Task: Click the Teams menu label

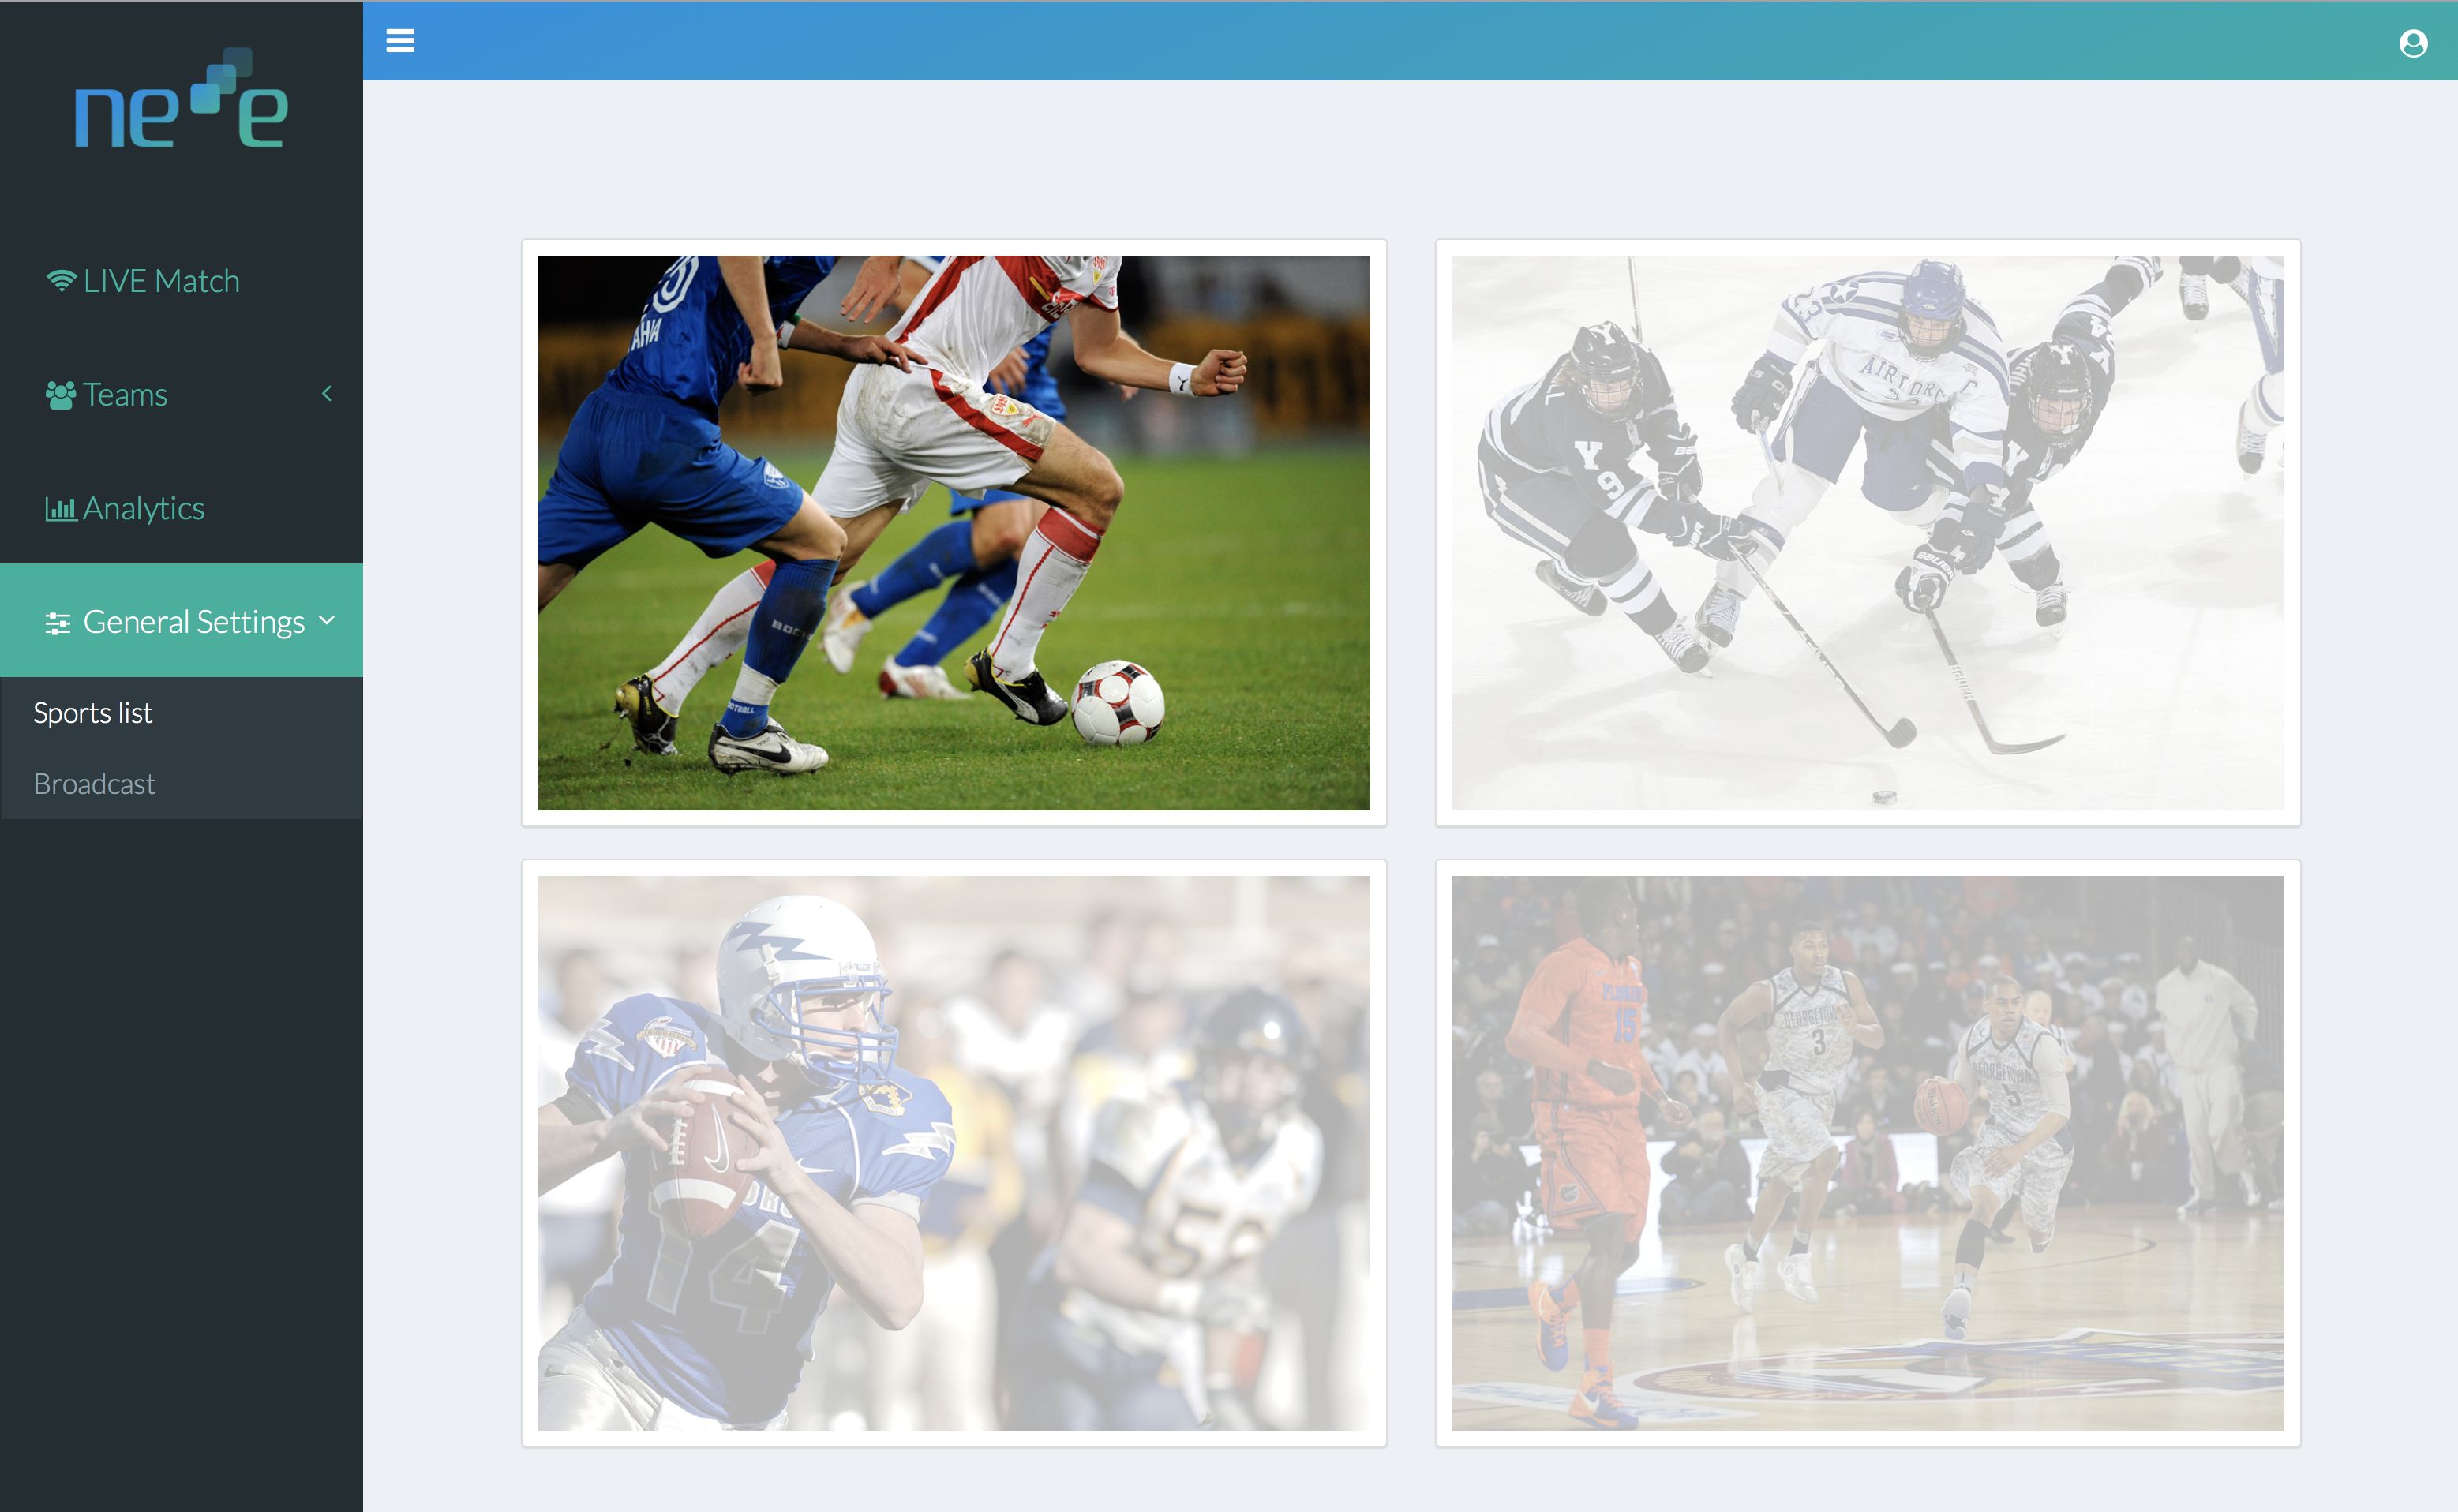Action: point(125,395)
